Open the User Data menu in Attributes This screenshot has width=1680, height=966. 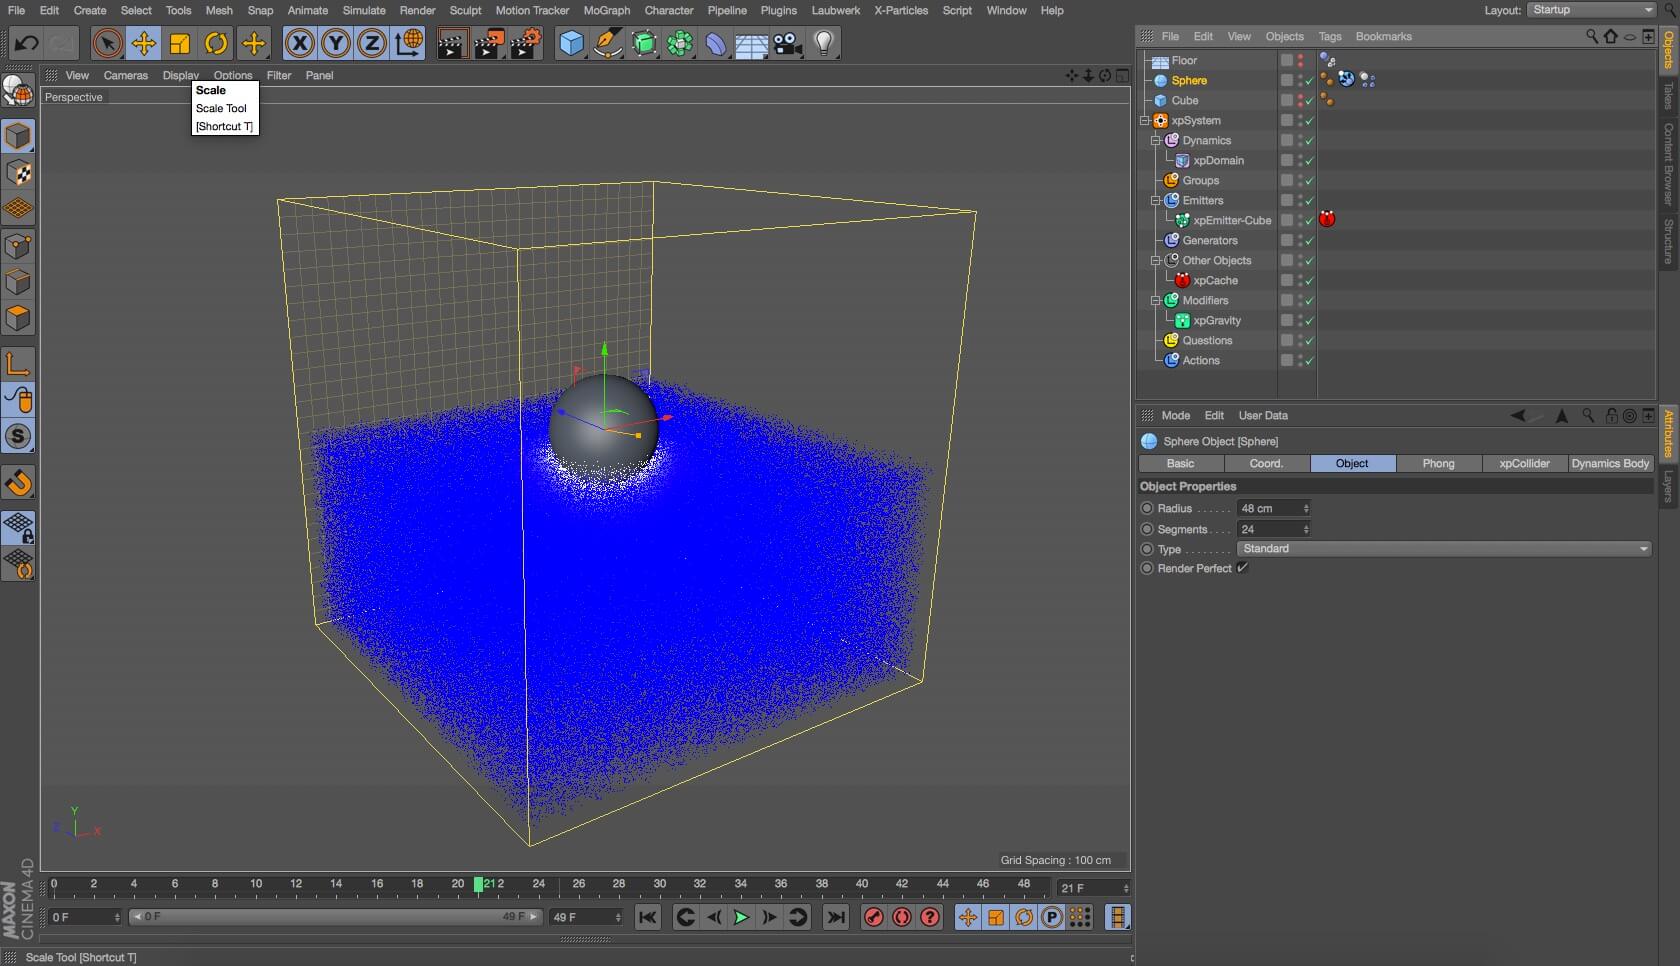coord(1262,415)
